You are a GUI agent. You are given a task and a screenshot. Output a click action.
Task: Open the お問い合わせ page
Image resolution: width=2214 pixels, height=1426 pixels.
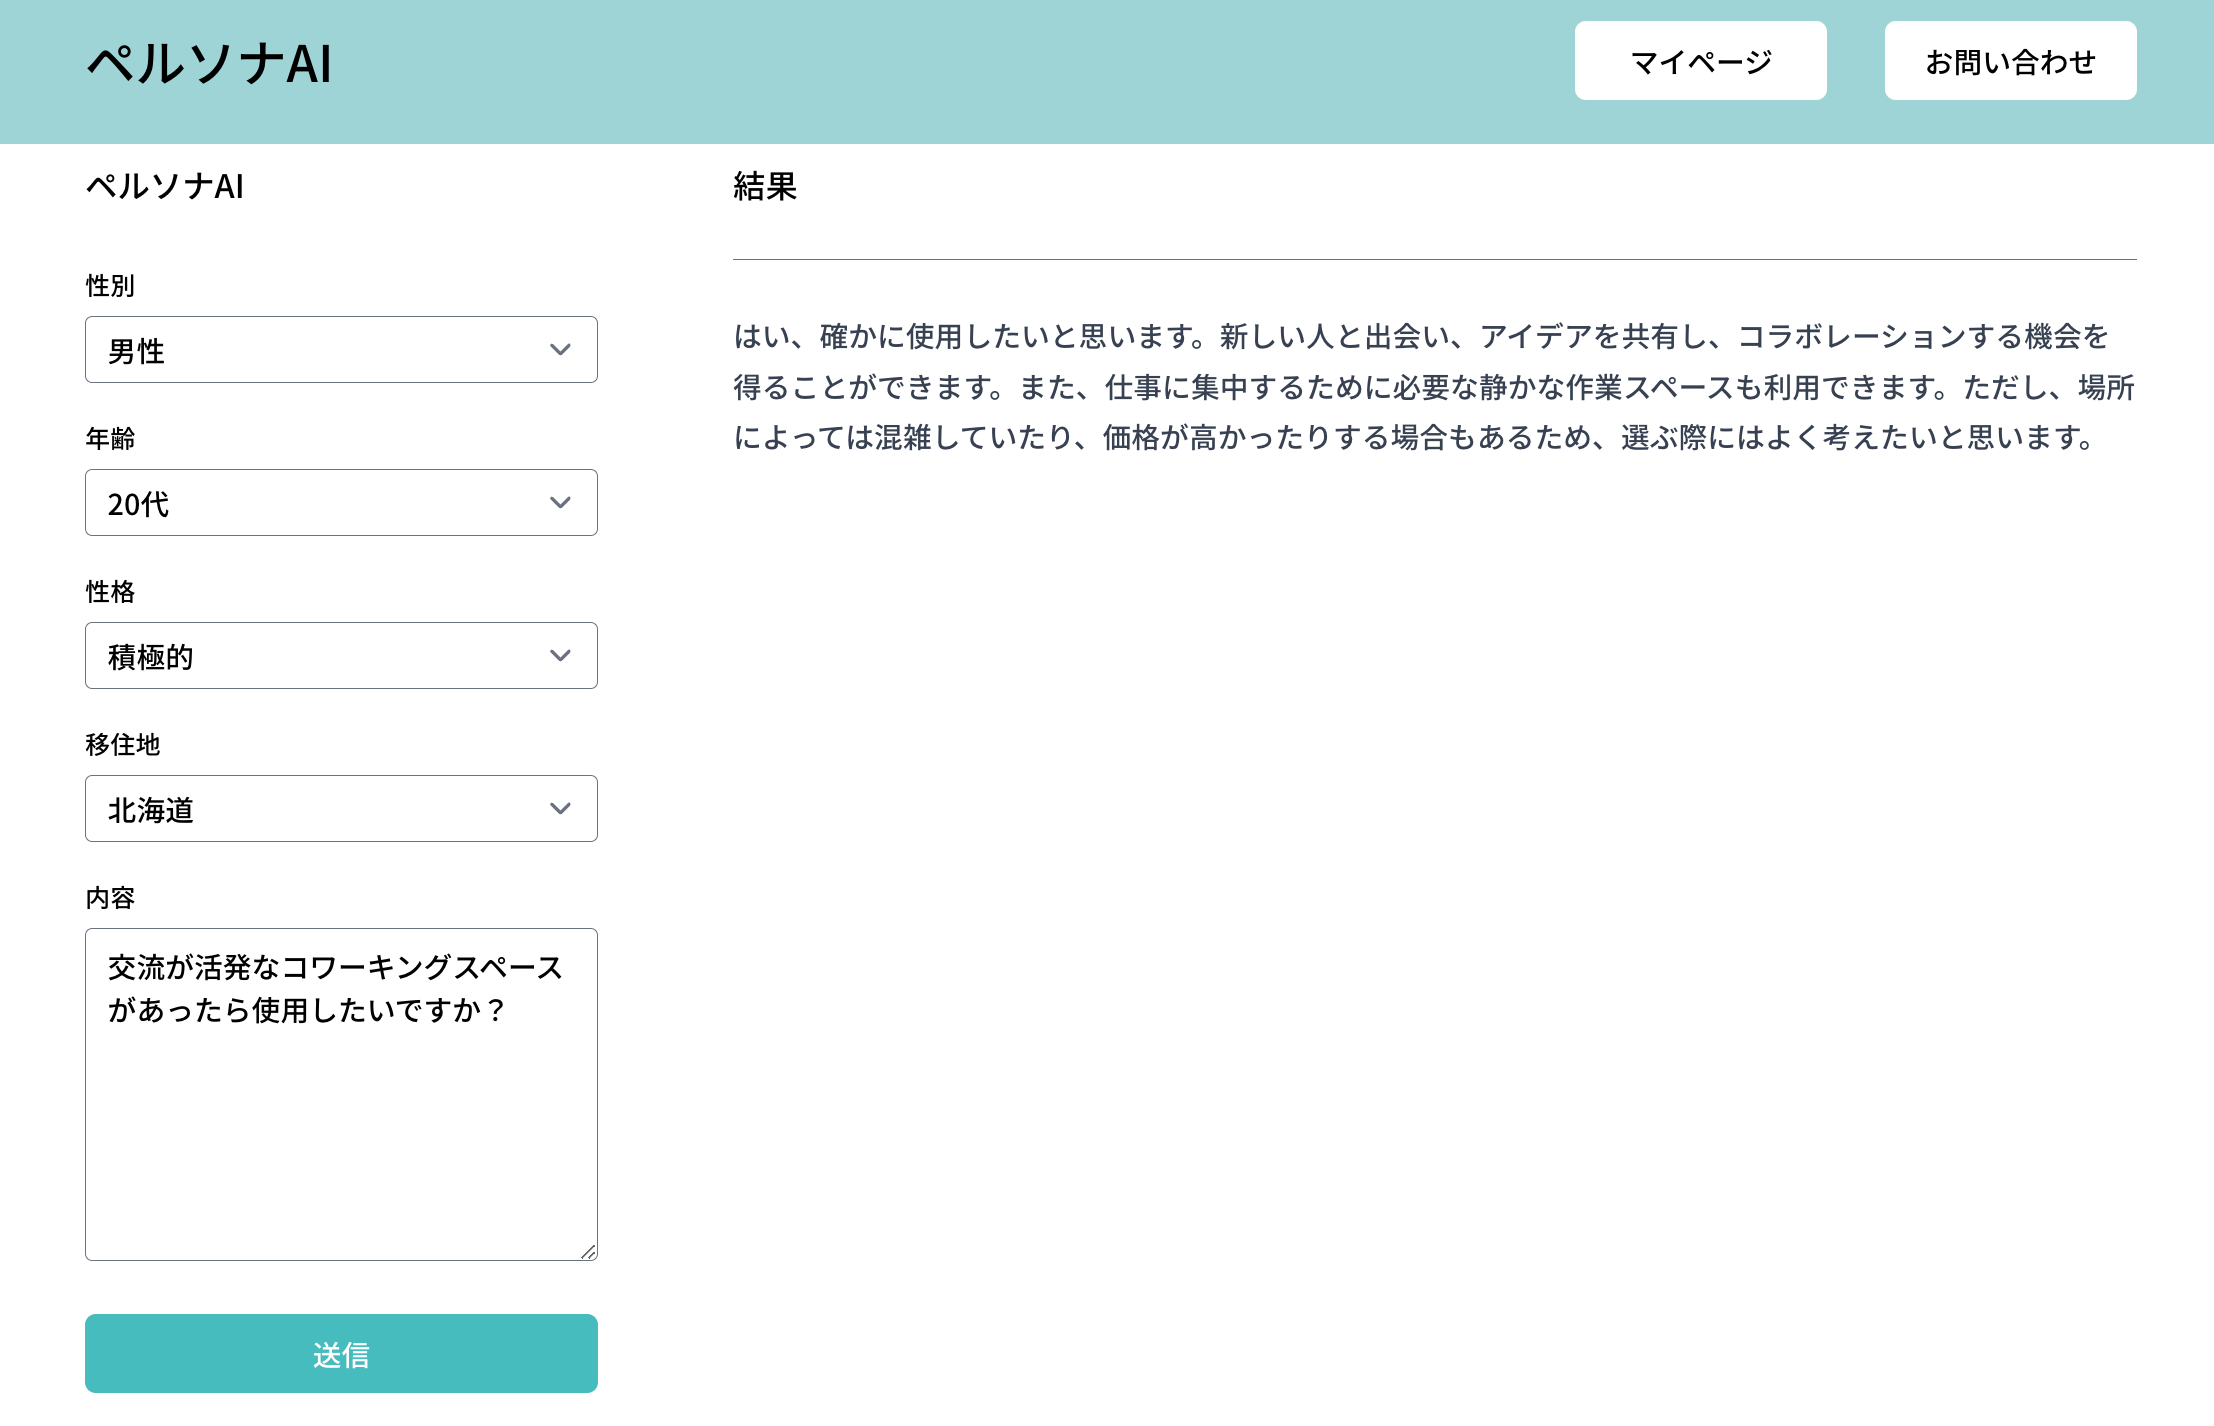(x=2010, y=61)
